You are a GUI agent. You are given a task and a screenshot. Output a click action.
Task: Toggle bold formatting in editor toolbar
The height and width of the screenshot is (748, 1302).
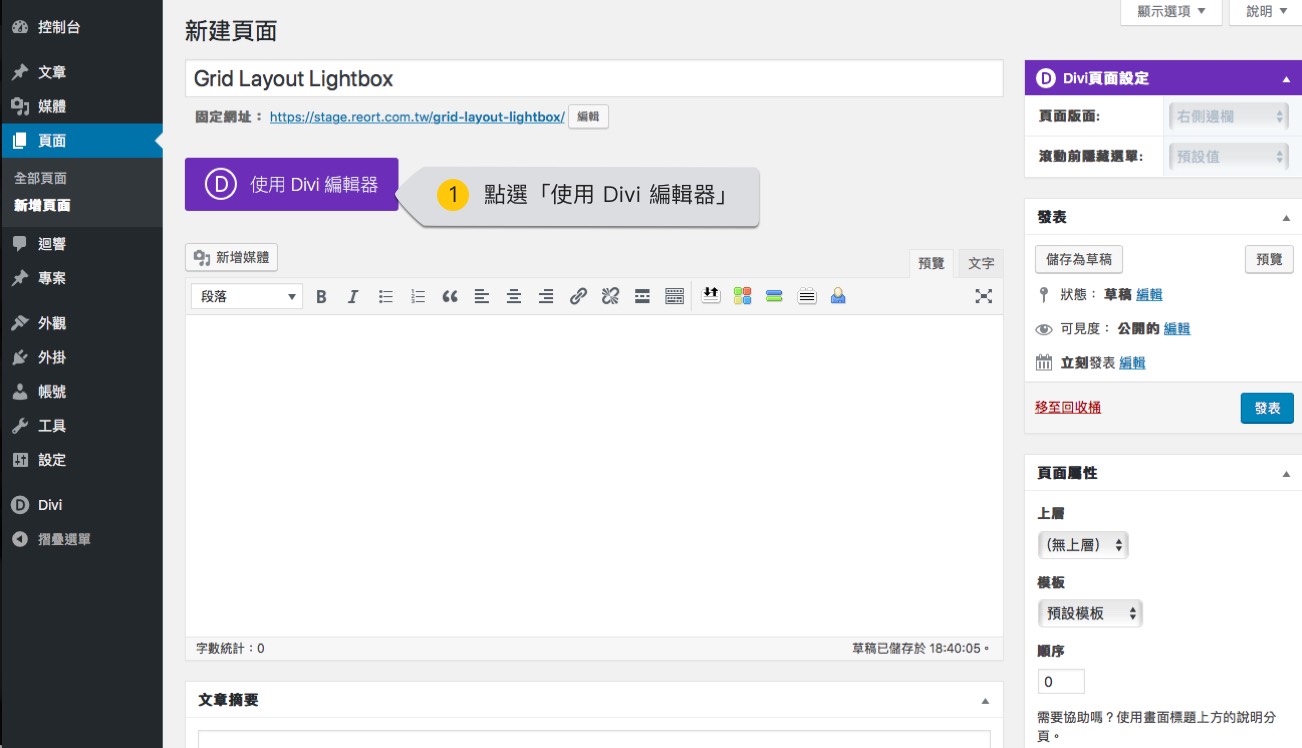tap(321, 296)
